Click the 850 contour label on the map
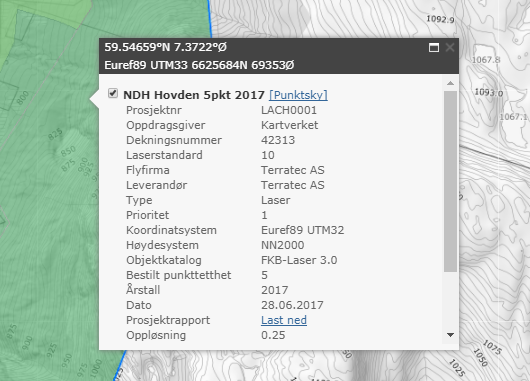 coord(68,151)
